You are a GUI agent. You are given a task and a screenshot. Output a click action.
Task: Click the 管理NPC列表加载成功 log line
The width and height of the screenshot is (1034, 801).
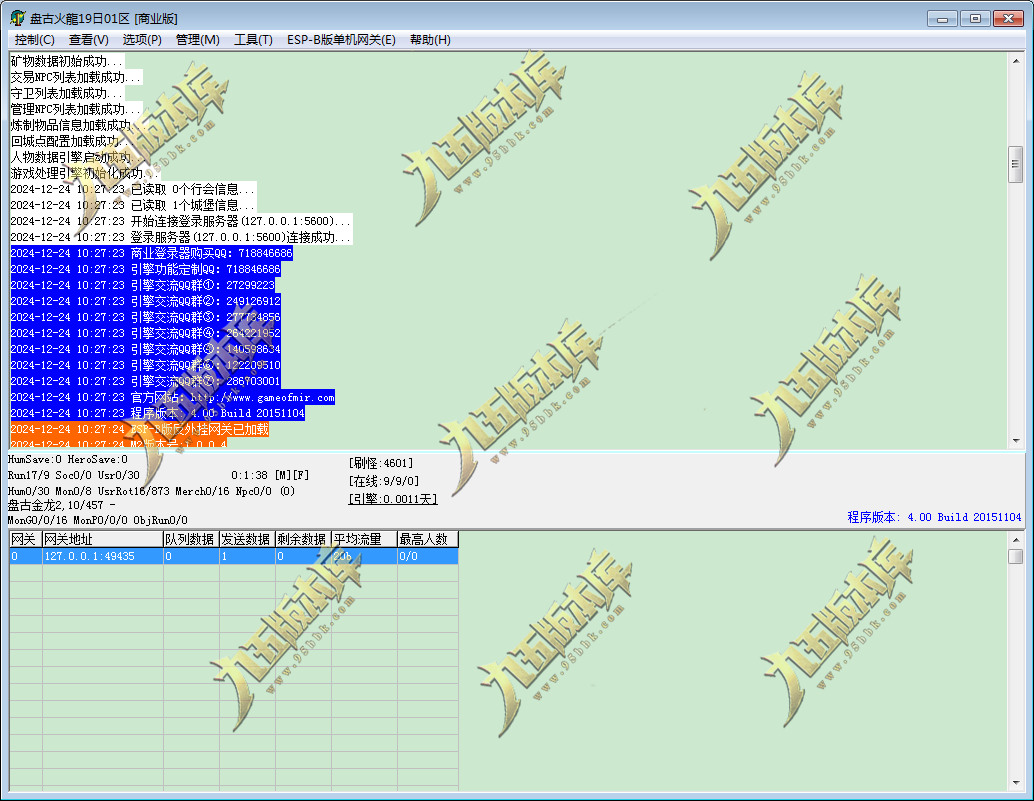[x=76, y=109]
